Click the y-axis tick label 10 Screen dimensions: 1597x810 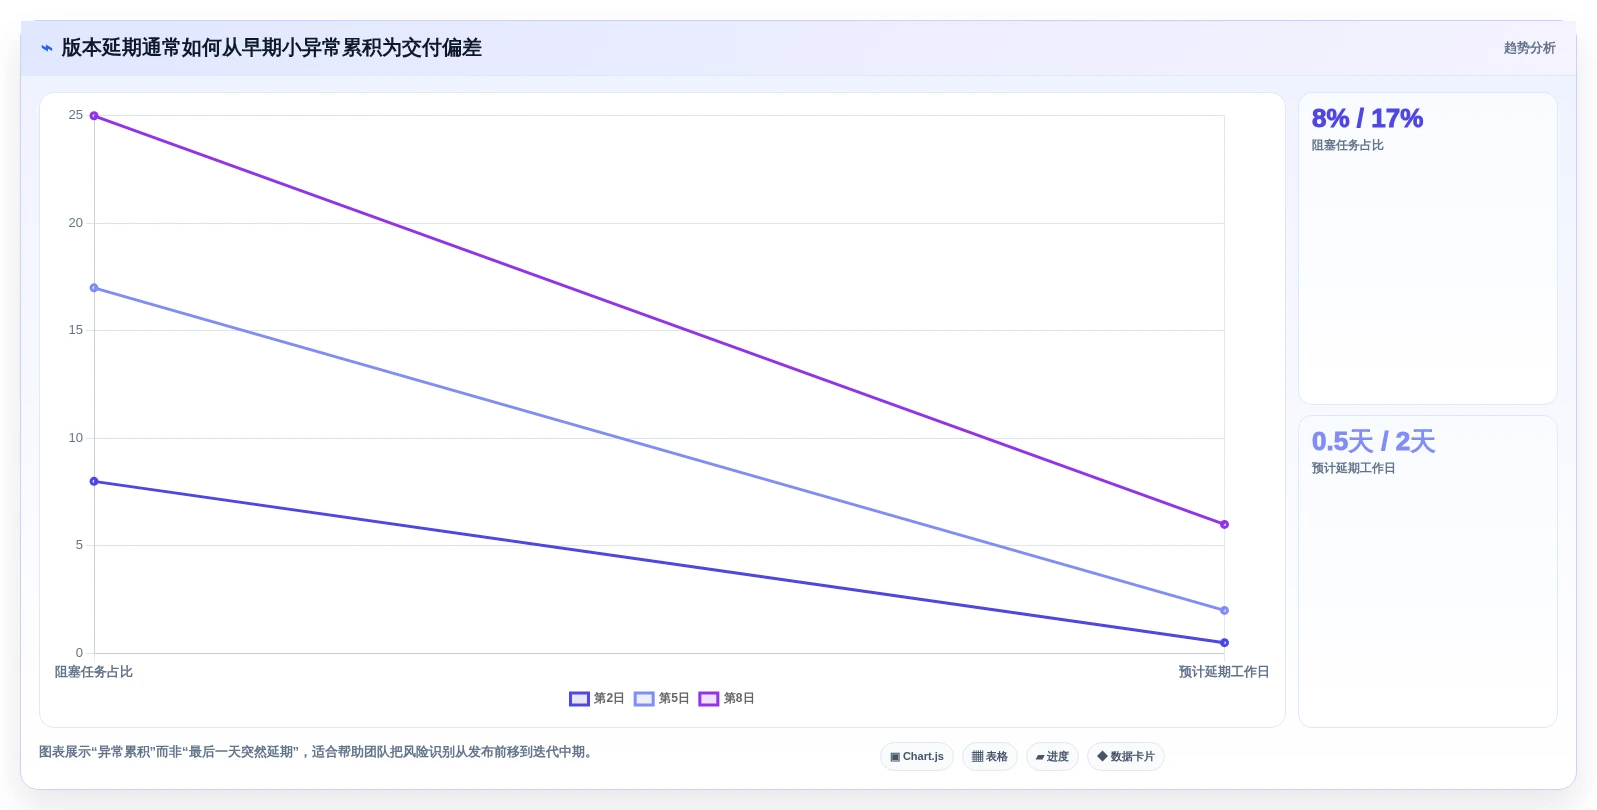(x=76, y=438)
